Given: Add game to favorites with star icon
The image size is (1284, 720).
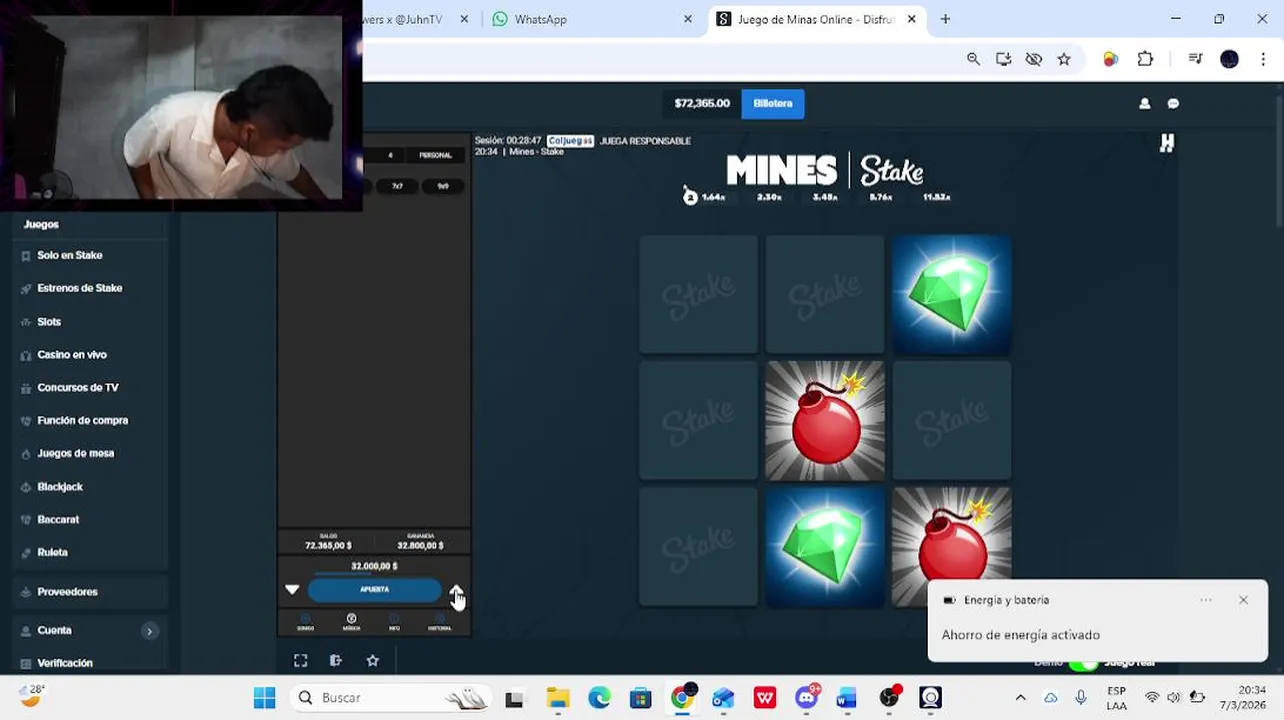Looking at the screenshot, I should [x=372, y=661].
